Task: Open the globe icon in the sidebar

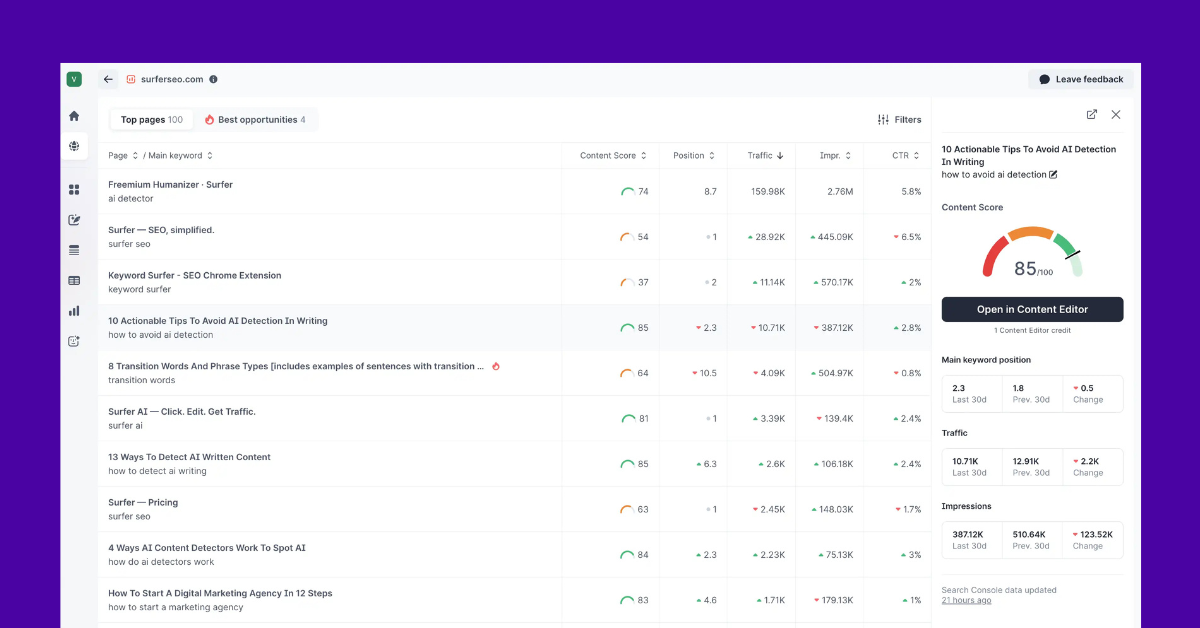Action: [74, 146]
